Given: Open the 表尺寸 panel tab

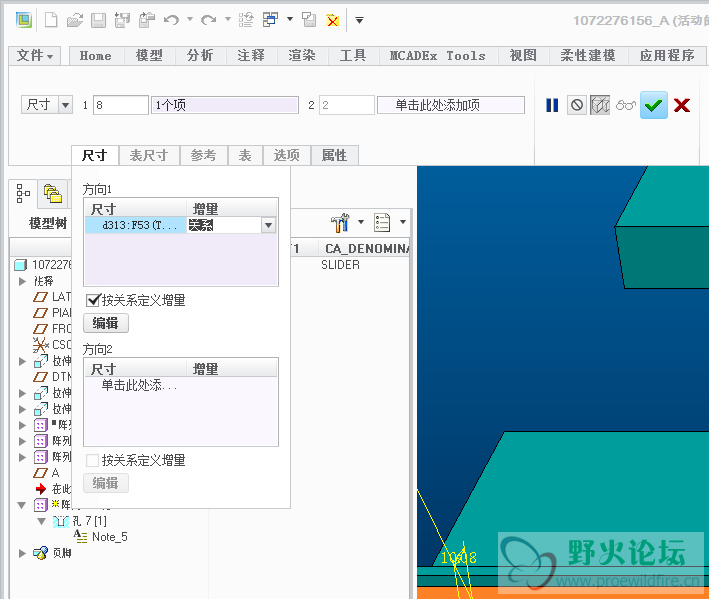Looking at the screenshot, I should point(149,156).
